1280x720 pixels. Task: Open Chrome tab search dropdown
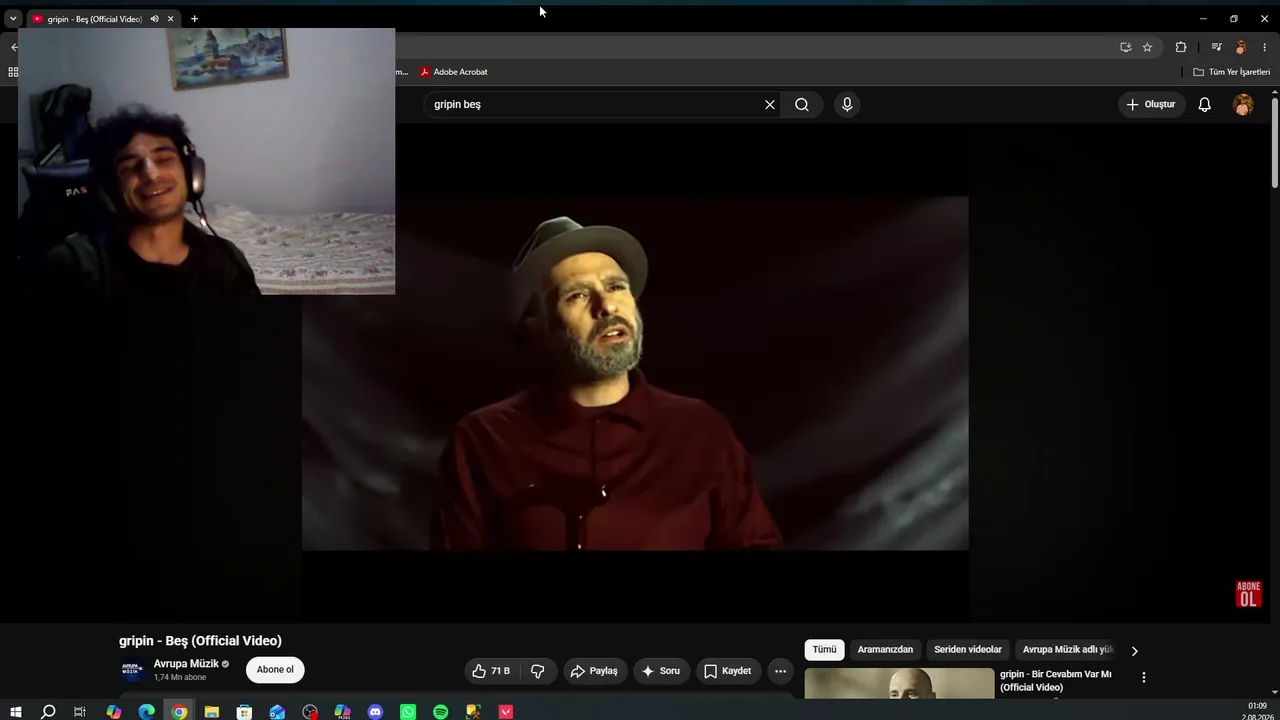tap(13, 19)
